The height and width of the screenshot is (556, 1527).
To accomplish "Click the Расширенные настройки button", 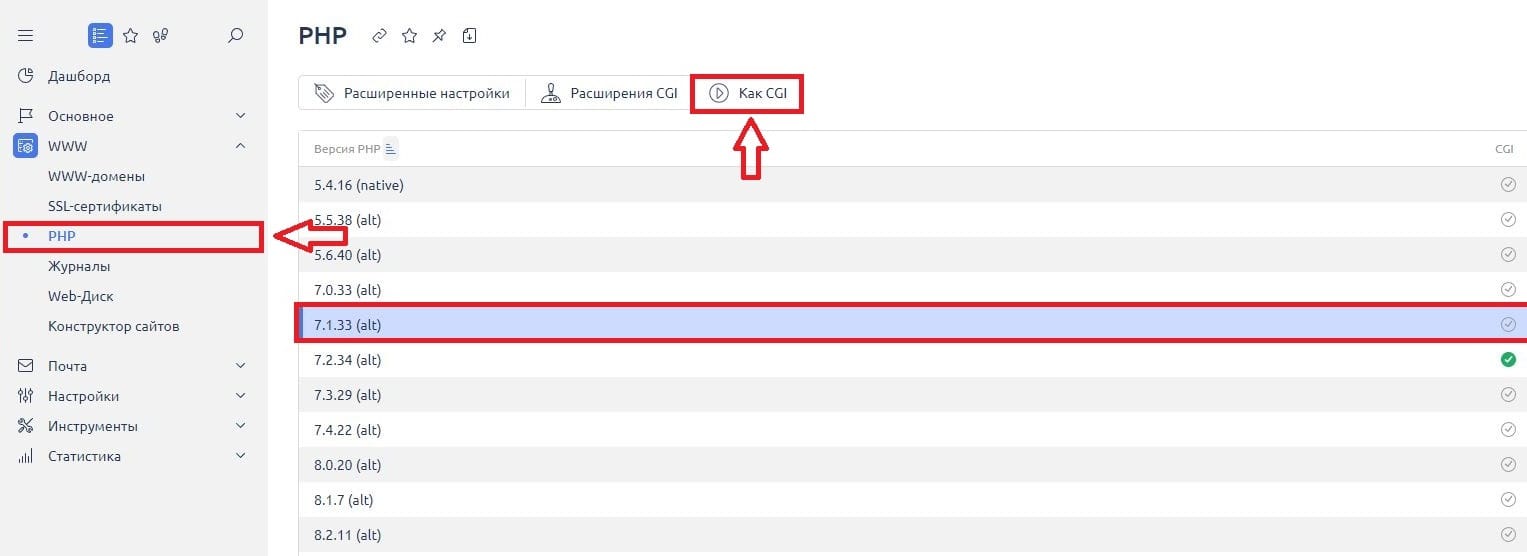I will pyautogui.click(x=411, y=93).
